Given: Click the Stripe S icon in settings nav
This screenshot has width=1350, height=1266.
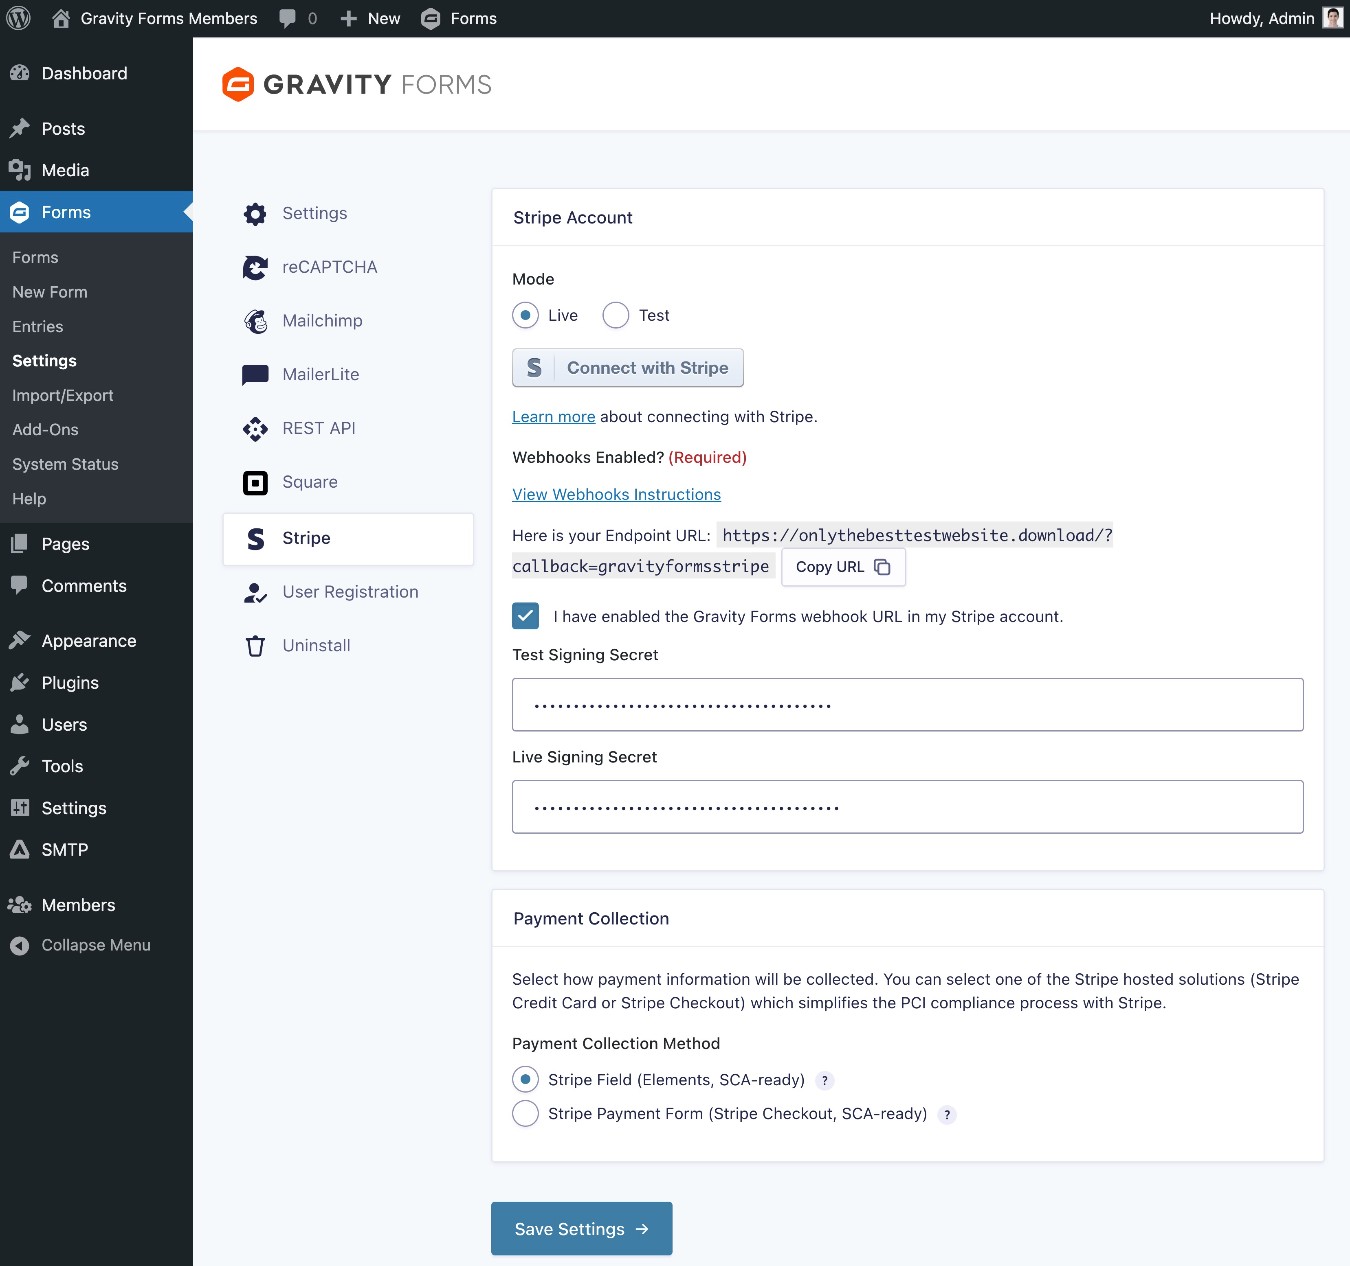Looking at the screenshot, I should click(x=256, y=538).
